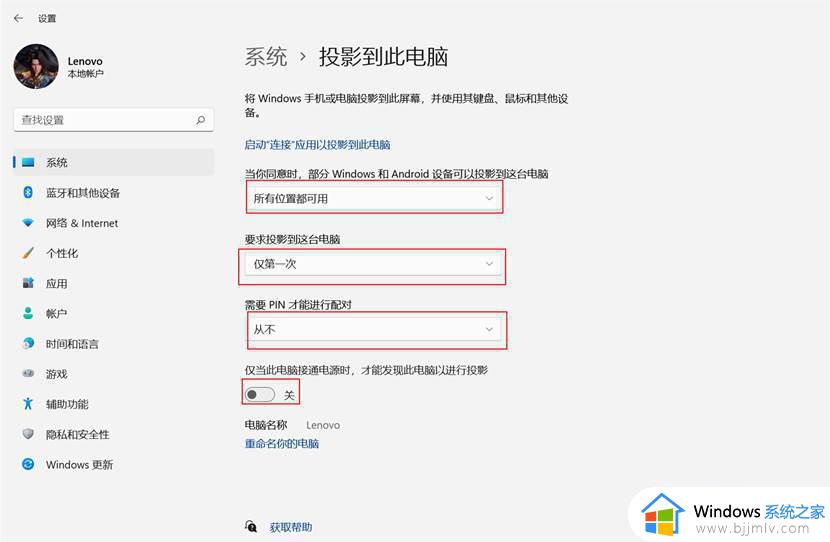Click the Wi-Fi network icon
The width and height of the screenshot is (830, 542).
click(x=28, y=223)
